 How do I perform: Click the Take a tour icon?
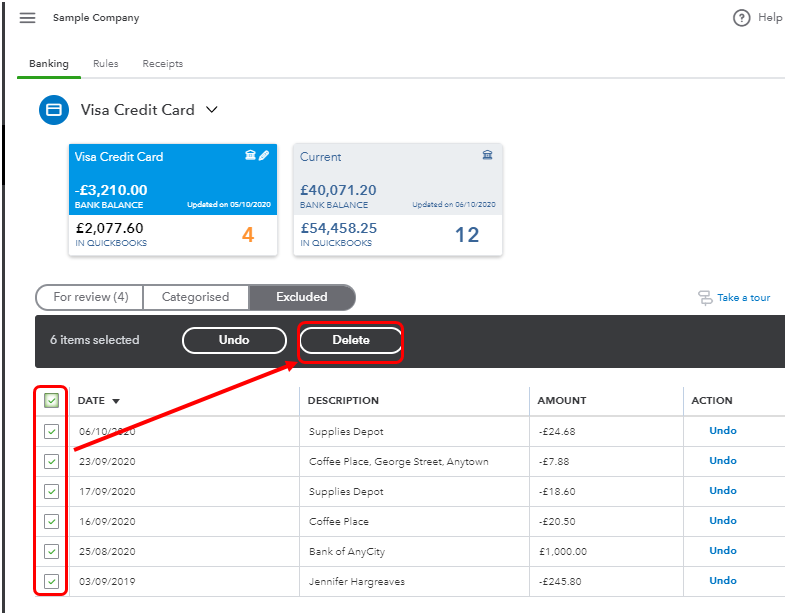[705, 298]
